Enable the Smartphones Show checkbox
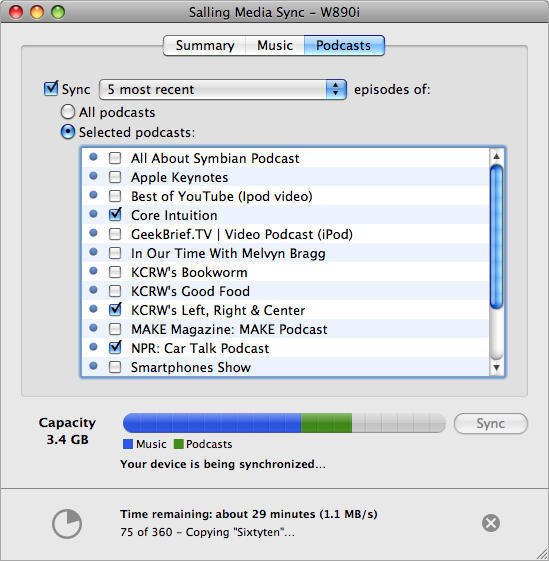The image size is (549, 561). coord(115,367)
